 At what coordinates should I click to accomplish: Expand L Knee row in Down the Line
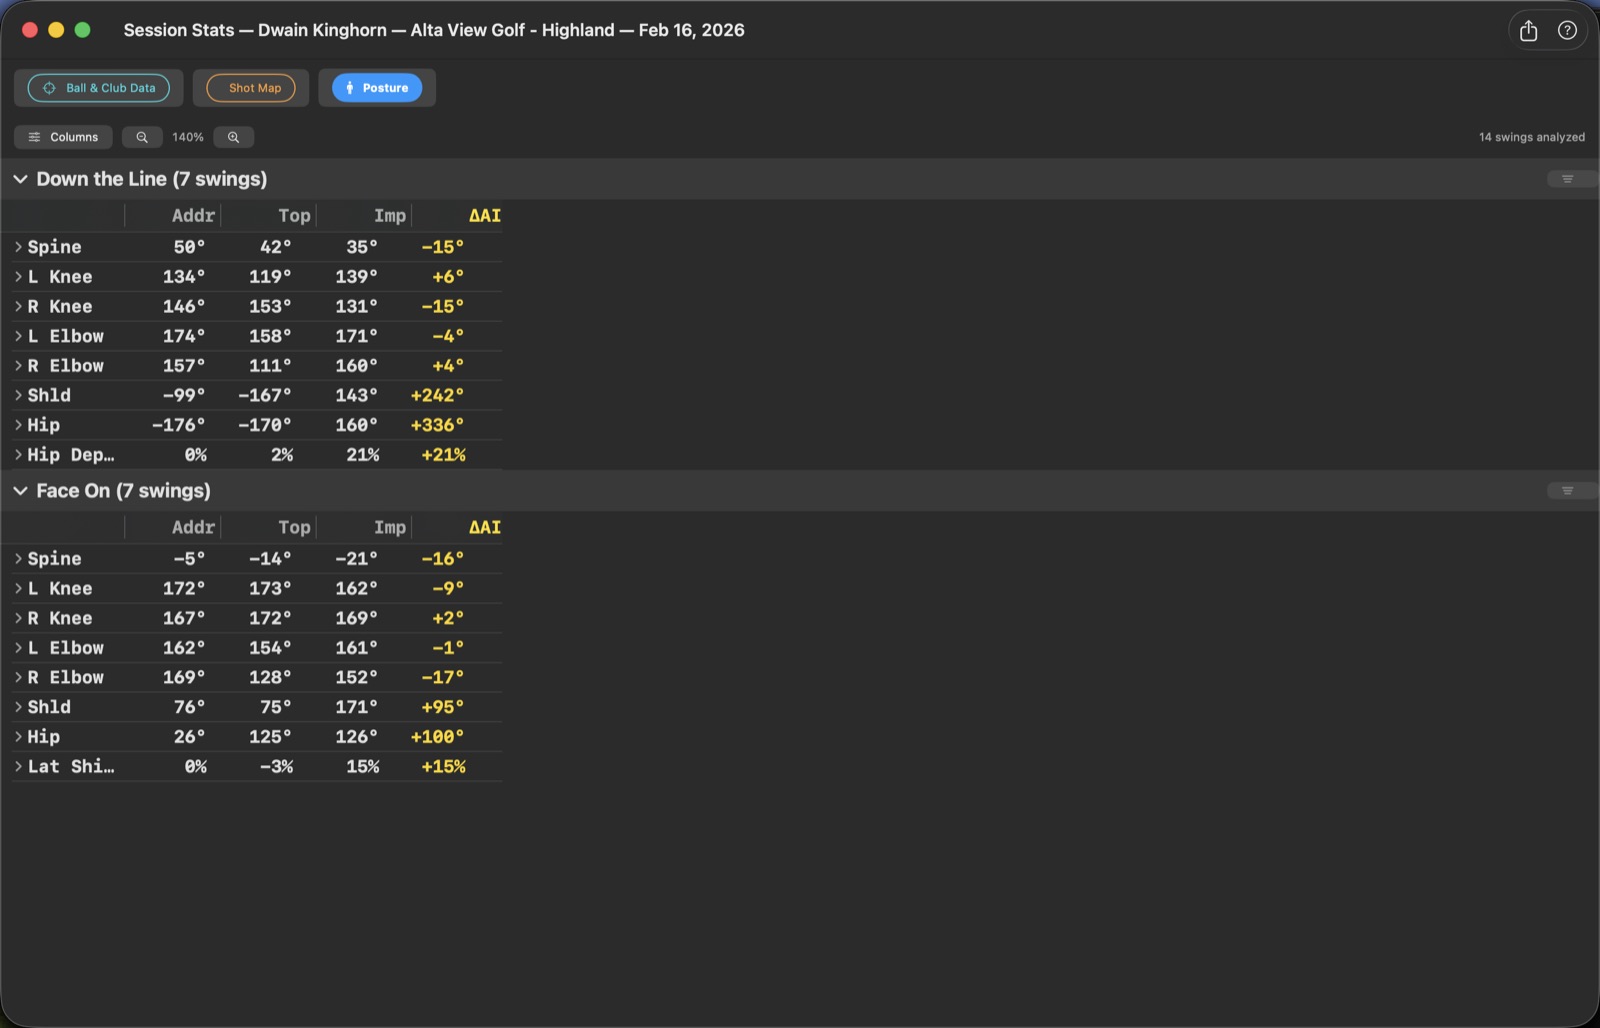(x=18, y=277)
